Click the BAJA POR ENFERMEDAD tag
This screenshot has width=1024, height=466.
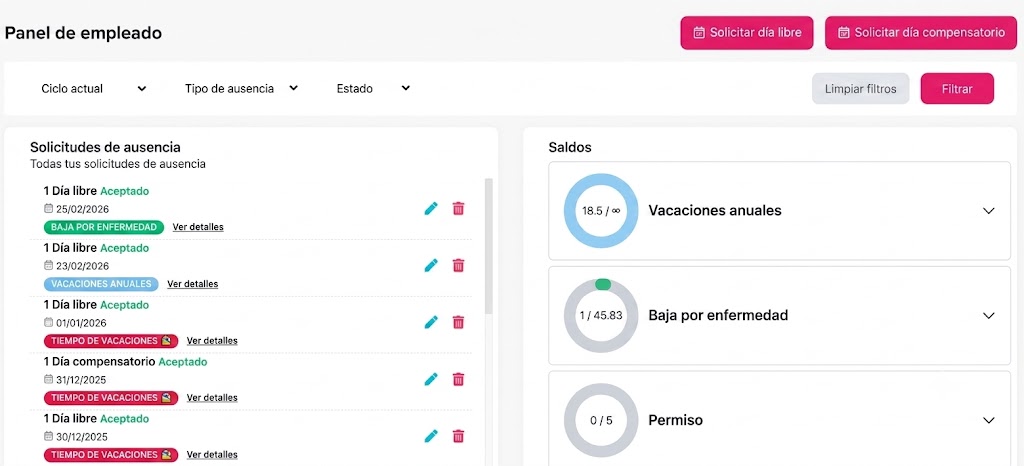tap(104, 227)
